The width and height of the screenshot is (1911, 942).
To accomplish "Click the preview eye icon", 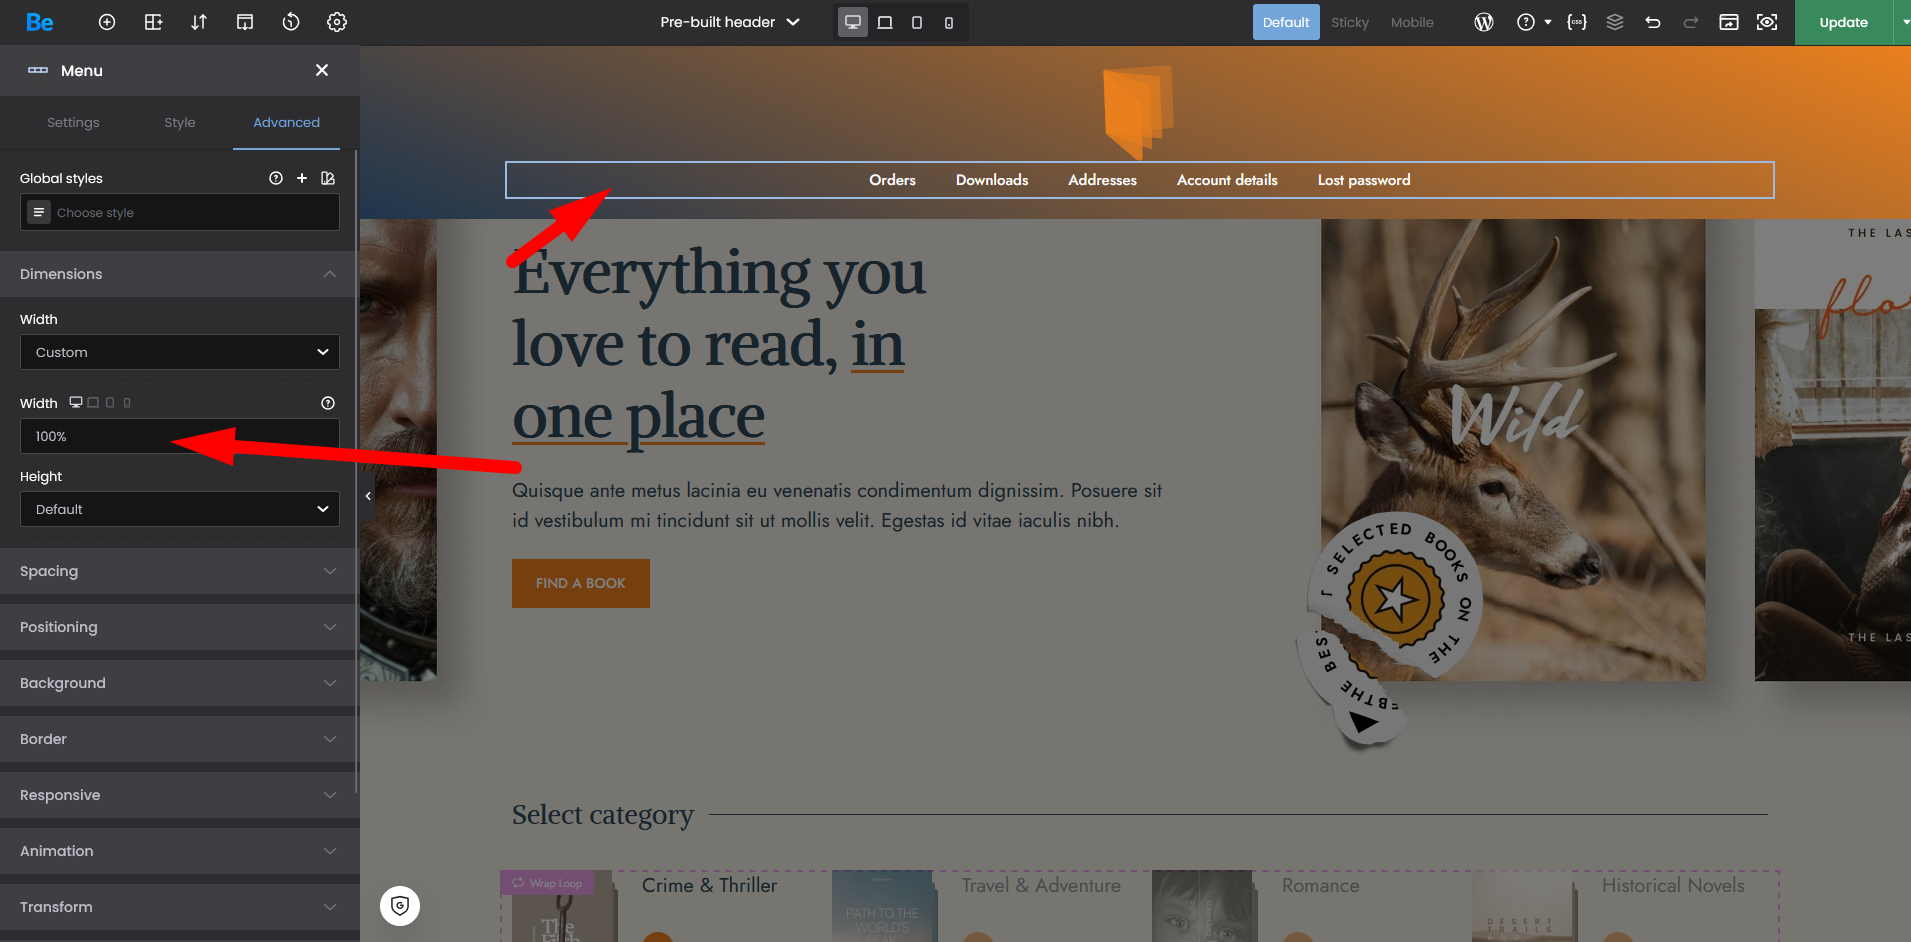I will coord(1767,22).
